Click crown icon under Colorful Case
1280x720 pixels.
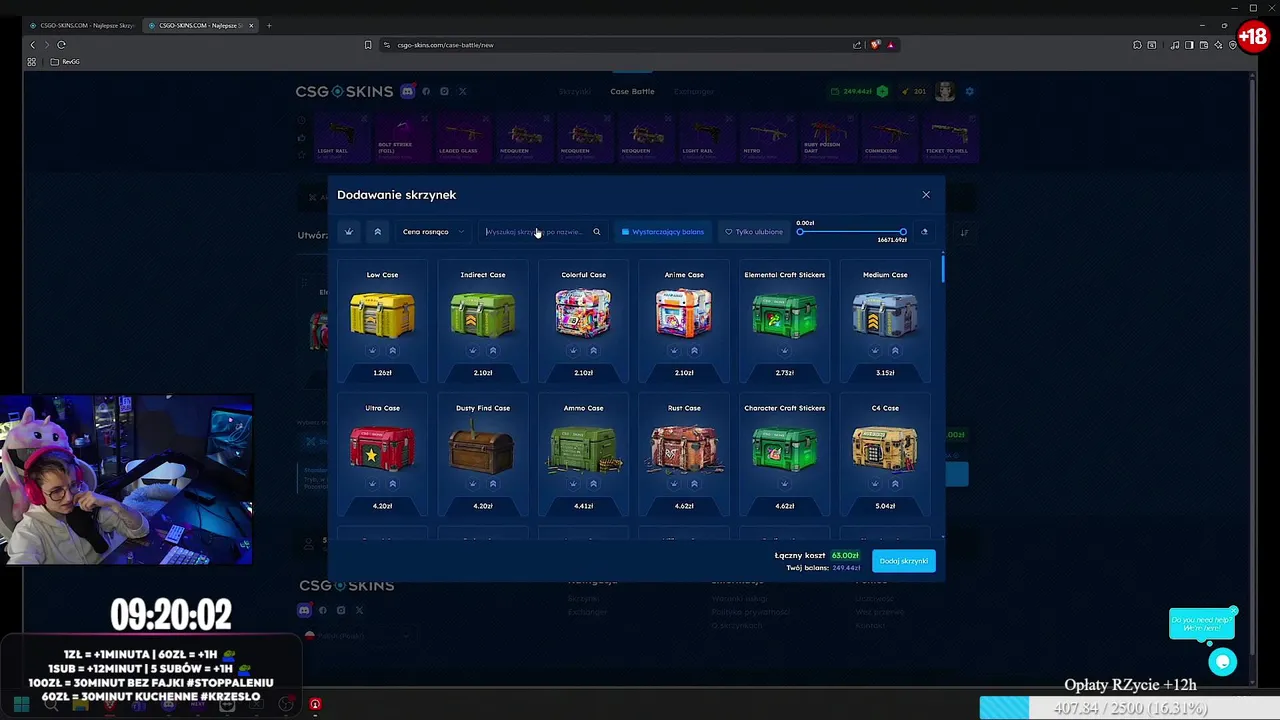tap(573, 351)
